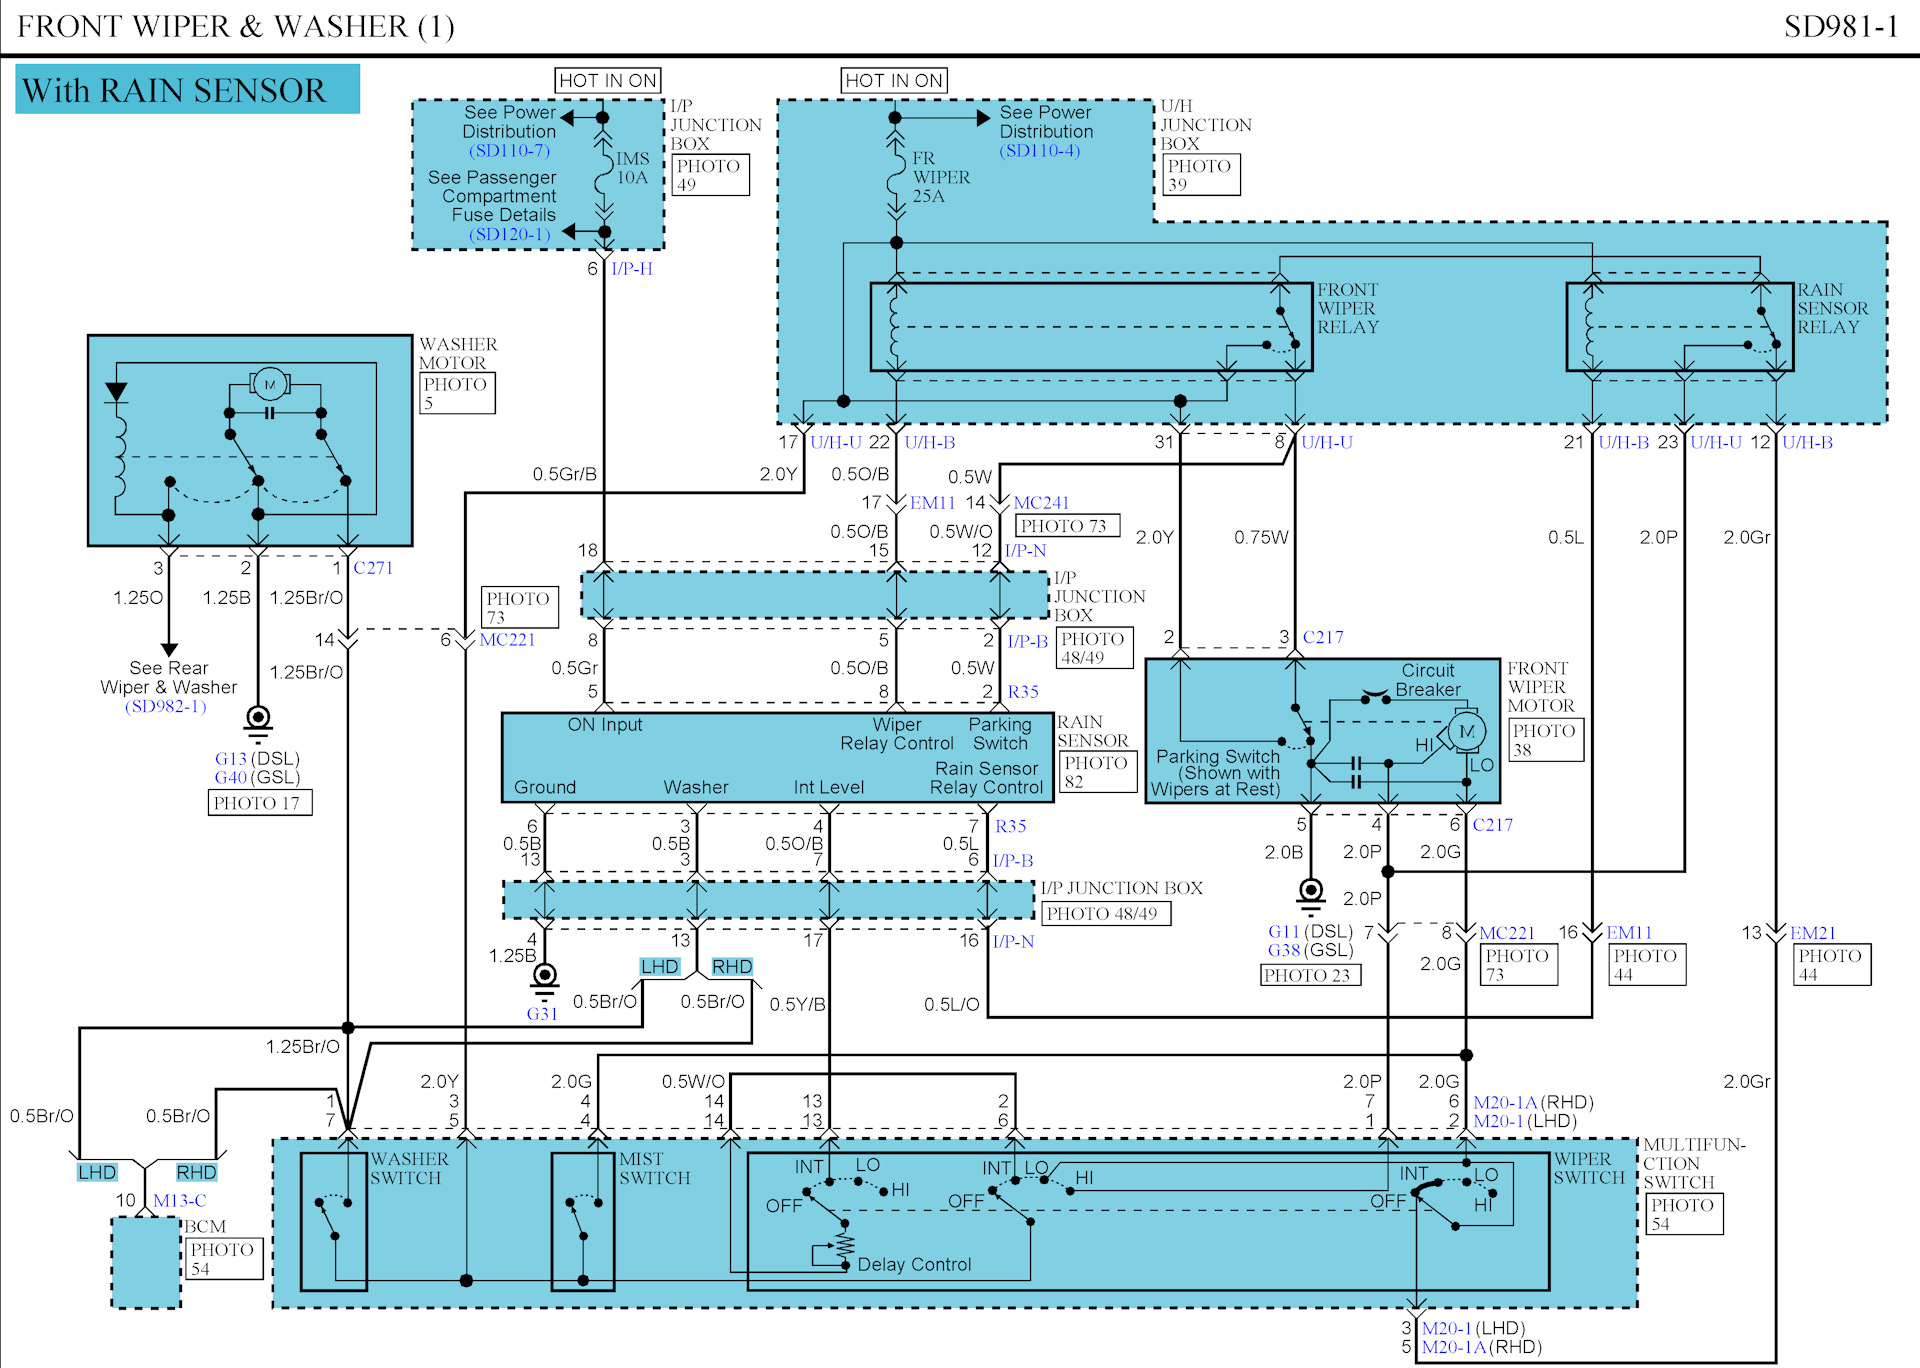Click the Delay Control resistor symbol
This screenshot has height=1368, width=1920.
click(x=845, y=1244)
